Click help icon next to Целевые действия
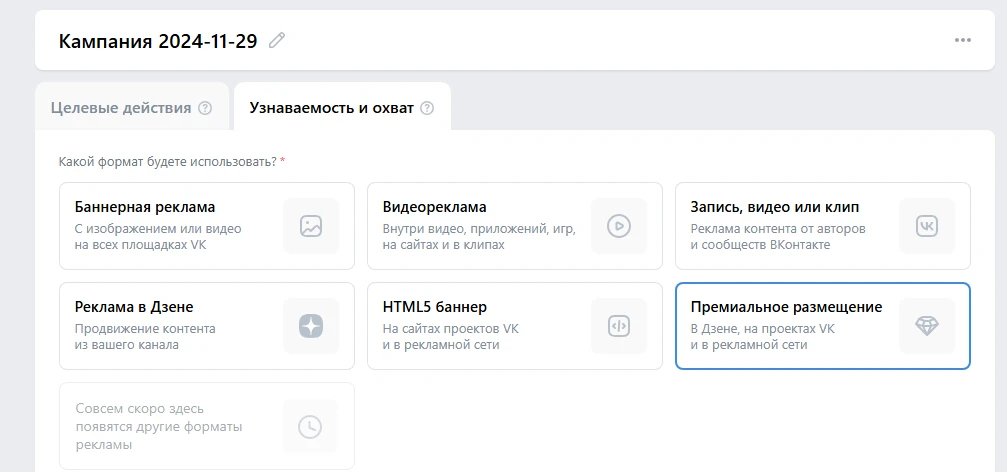 [x=205, y=108]
